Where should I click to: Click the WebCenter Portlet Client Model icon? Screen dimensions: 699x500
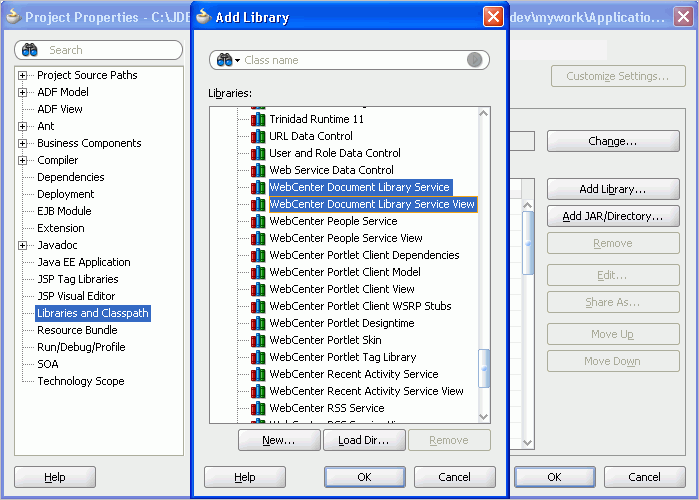click(258, 272)
